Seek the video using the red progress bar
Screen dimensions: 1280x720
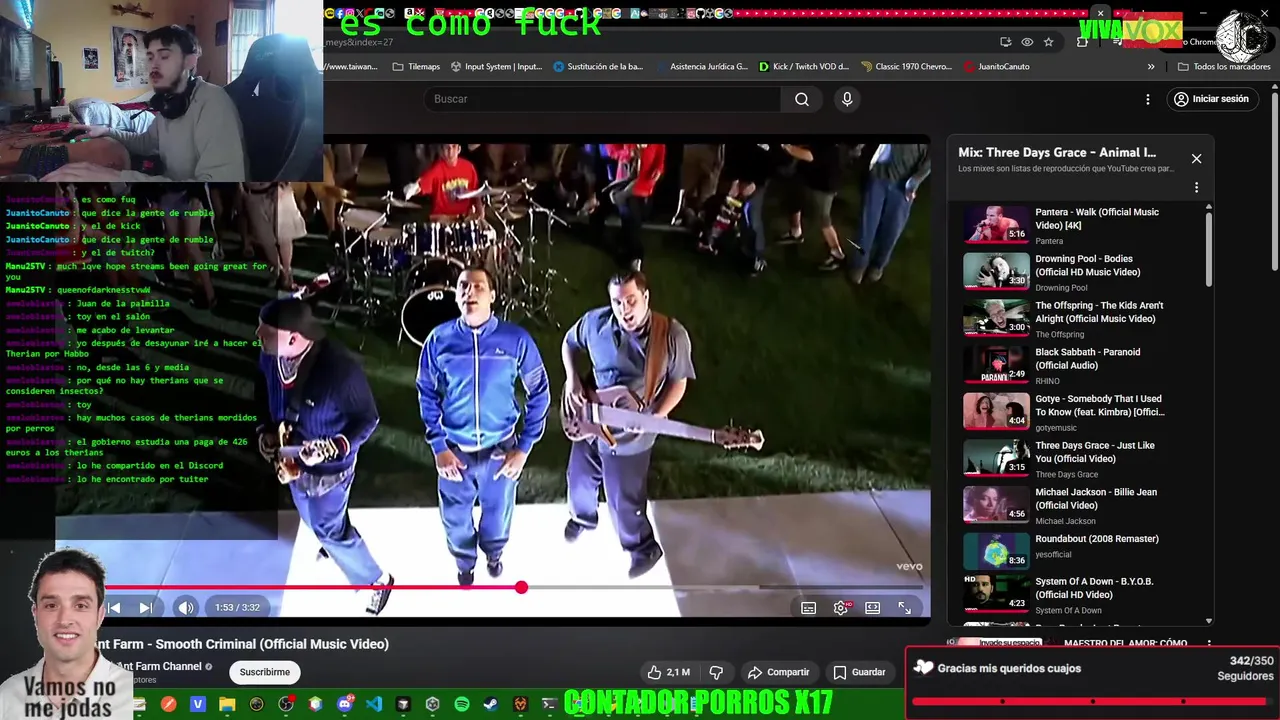[x=512, y=587]
